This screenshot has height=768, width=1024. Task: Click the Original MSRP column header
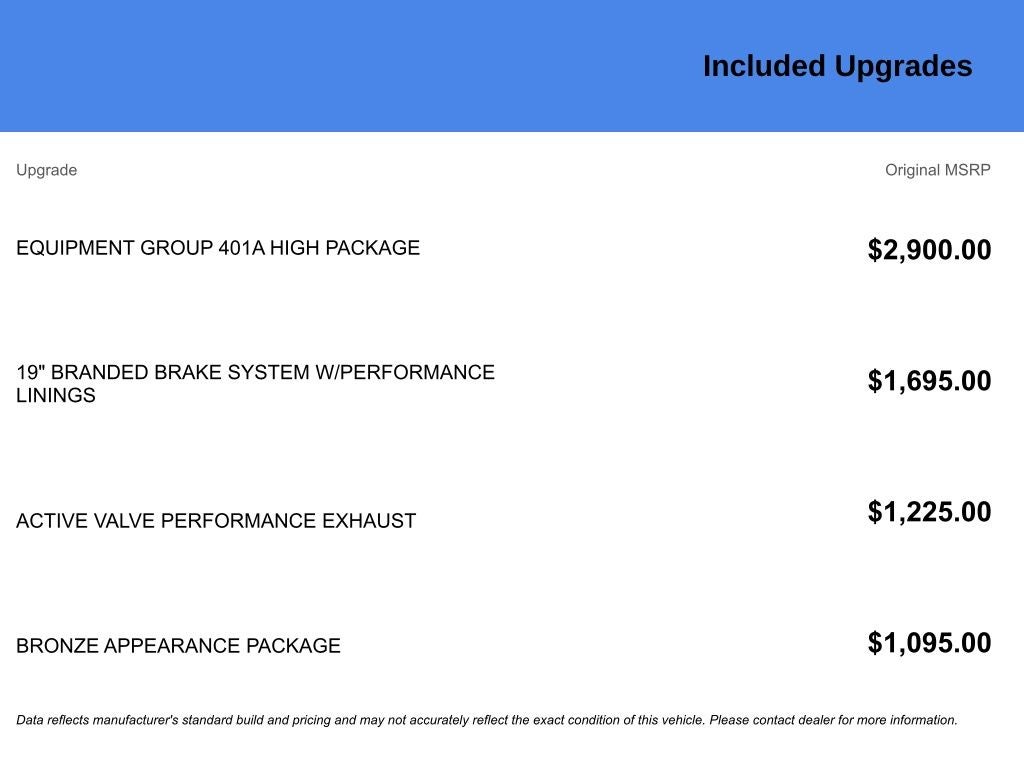(938, 170)
